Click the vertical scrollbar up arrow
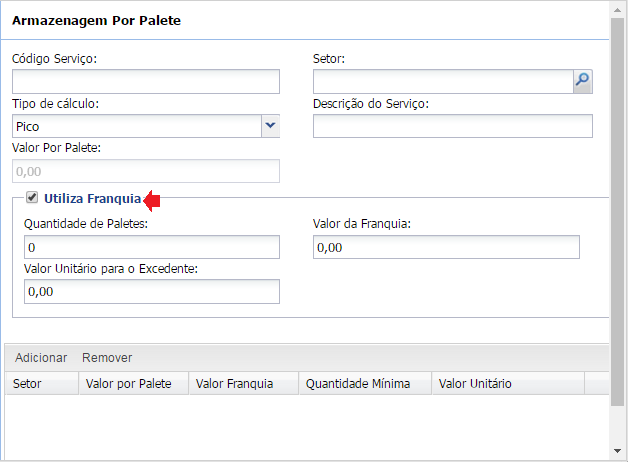The image size is (633, 469). [x=619, y=9]
